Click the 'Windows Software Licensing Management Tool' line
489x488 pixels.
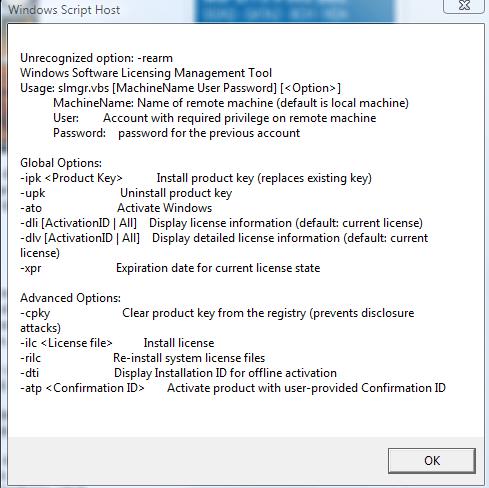pos(146,73)
